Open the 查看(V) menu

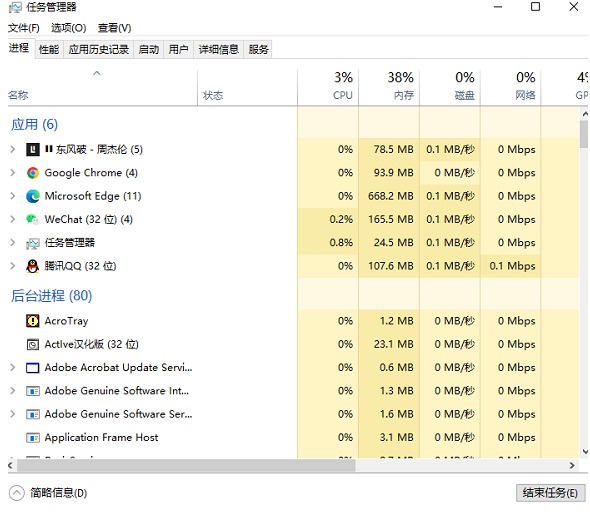point(114,28)
